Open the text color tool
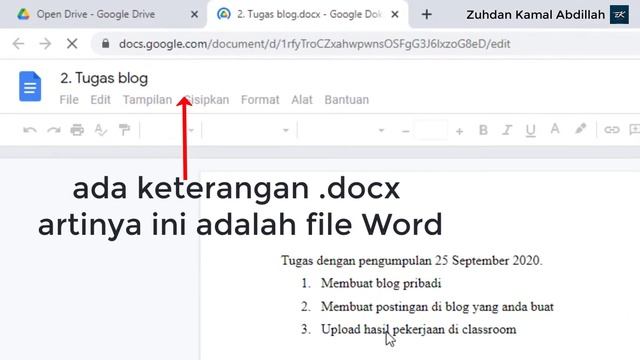640x360 pixels. (x=555, y=129)
